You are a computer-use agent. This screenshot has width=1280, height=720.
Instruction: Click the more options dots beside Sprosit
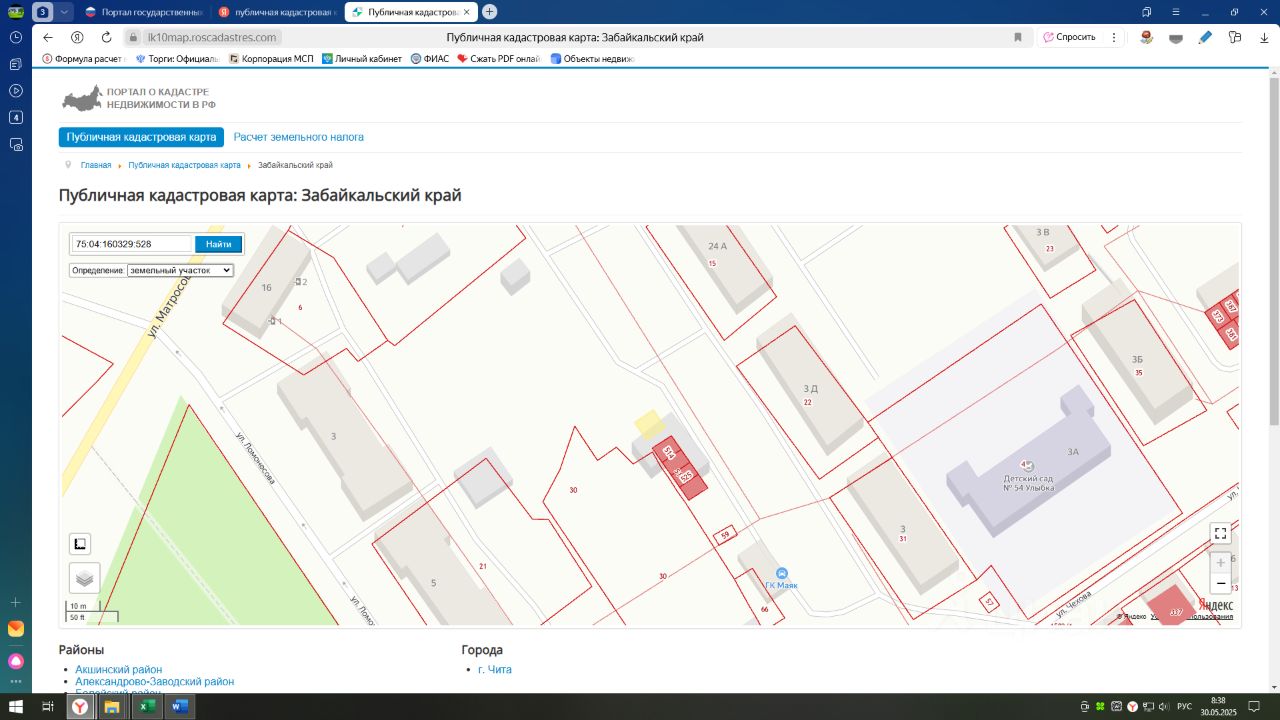1114,37
